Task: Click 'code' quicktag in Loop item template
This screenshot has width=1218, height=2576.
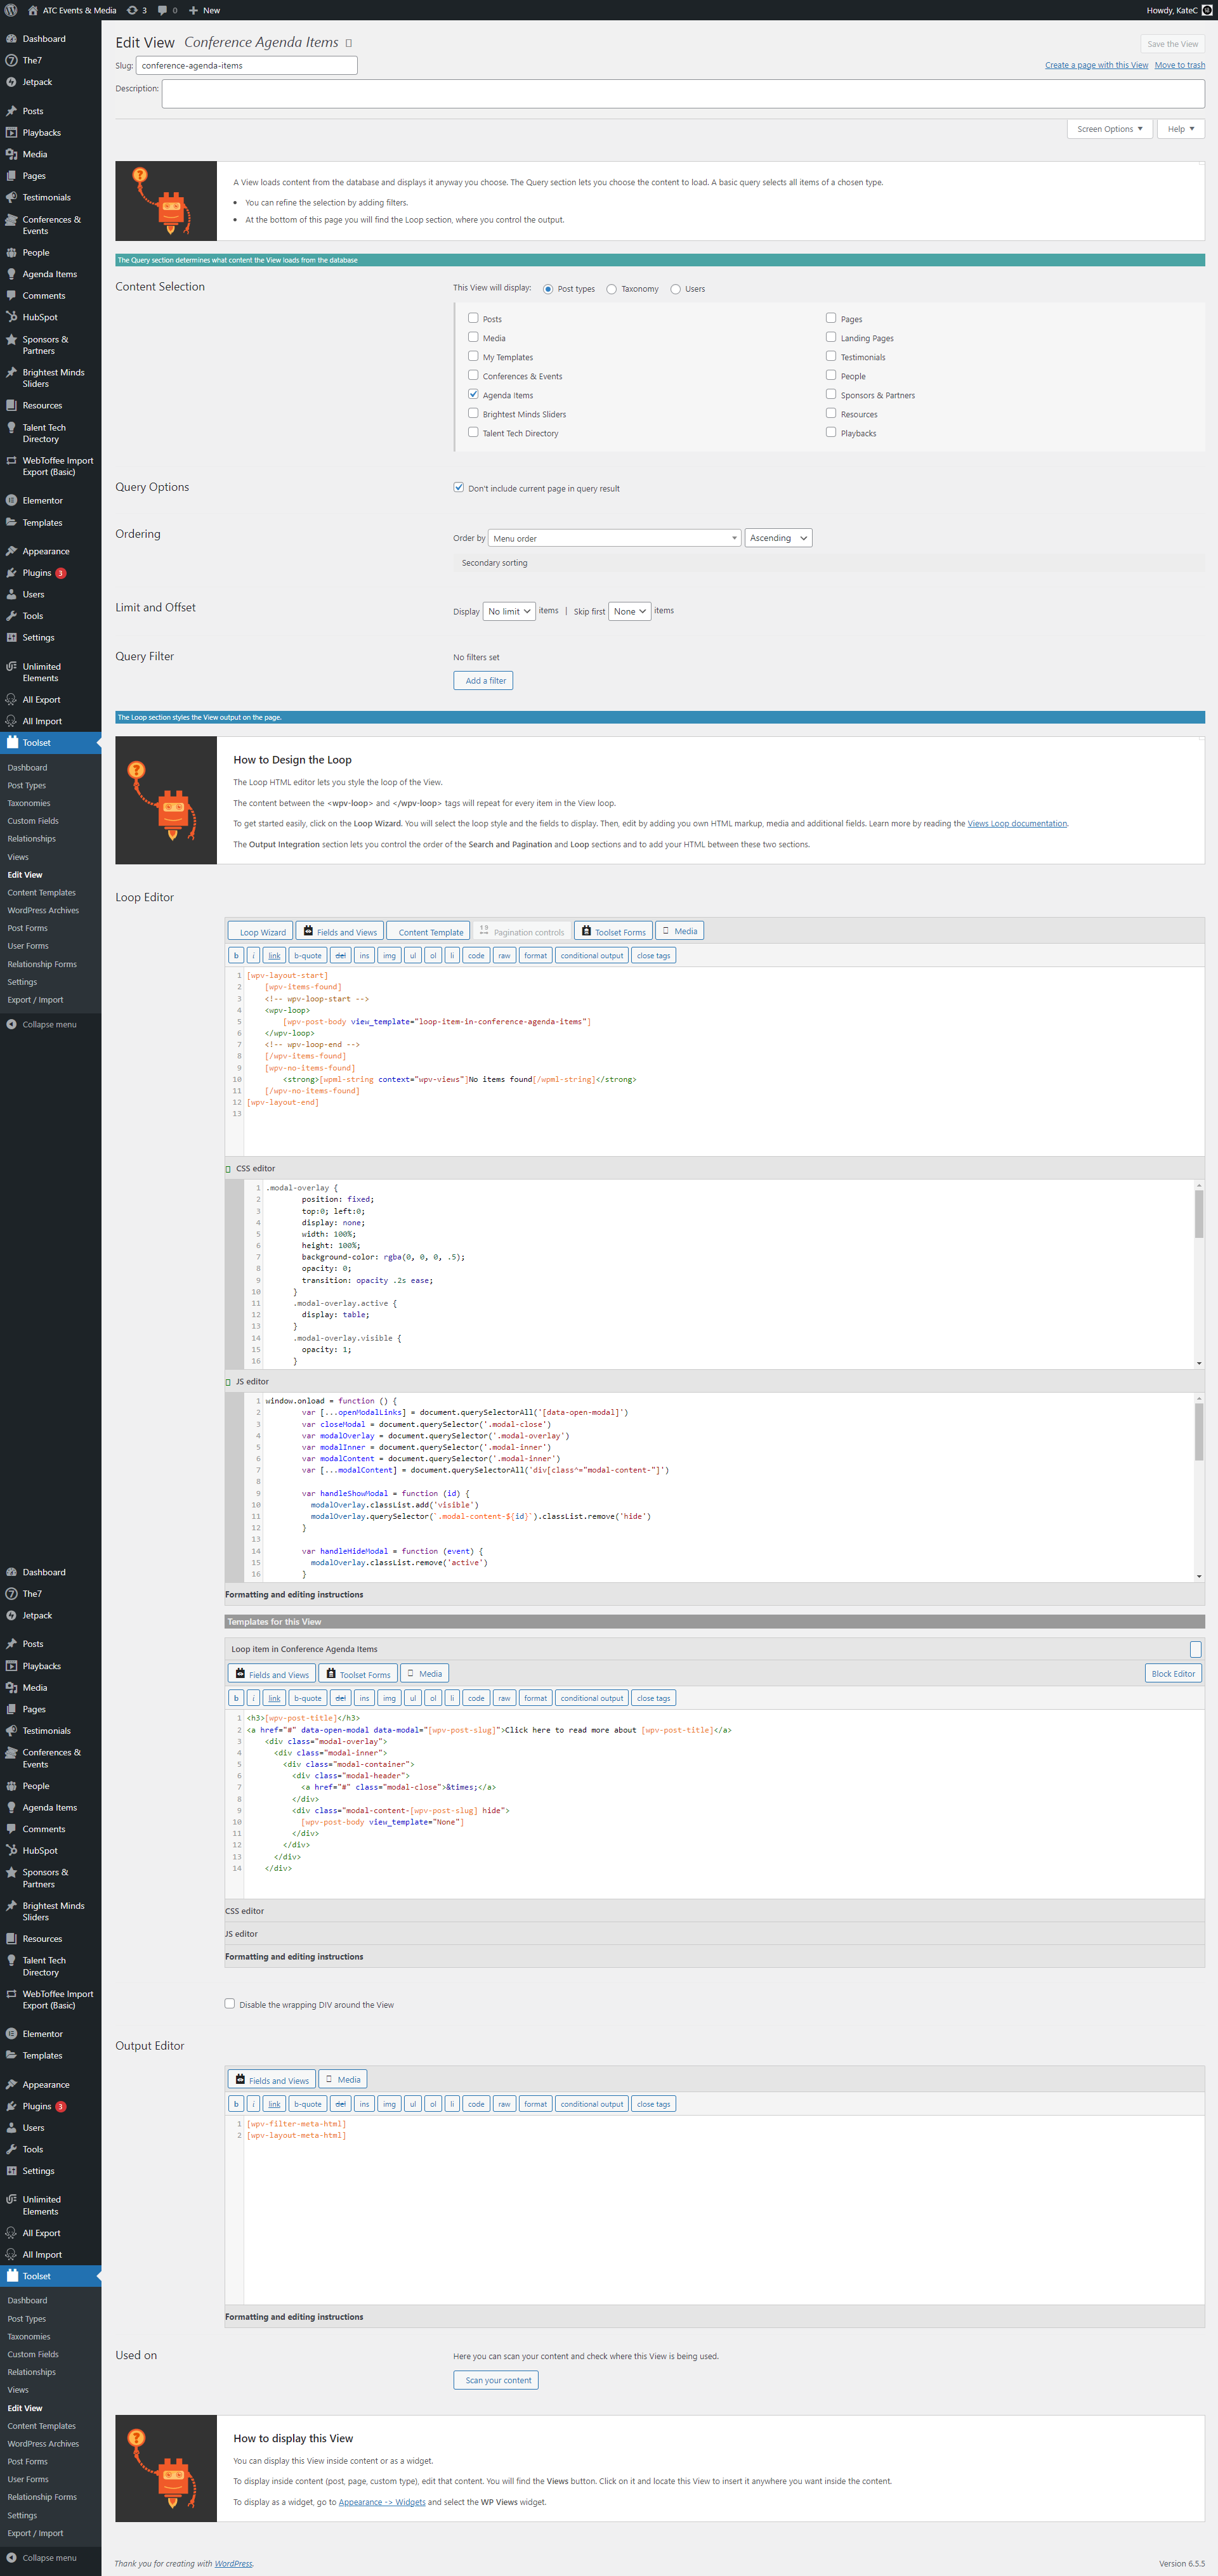Action: click(x=476, y=1697)
